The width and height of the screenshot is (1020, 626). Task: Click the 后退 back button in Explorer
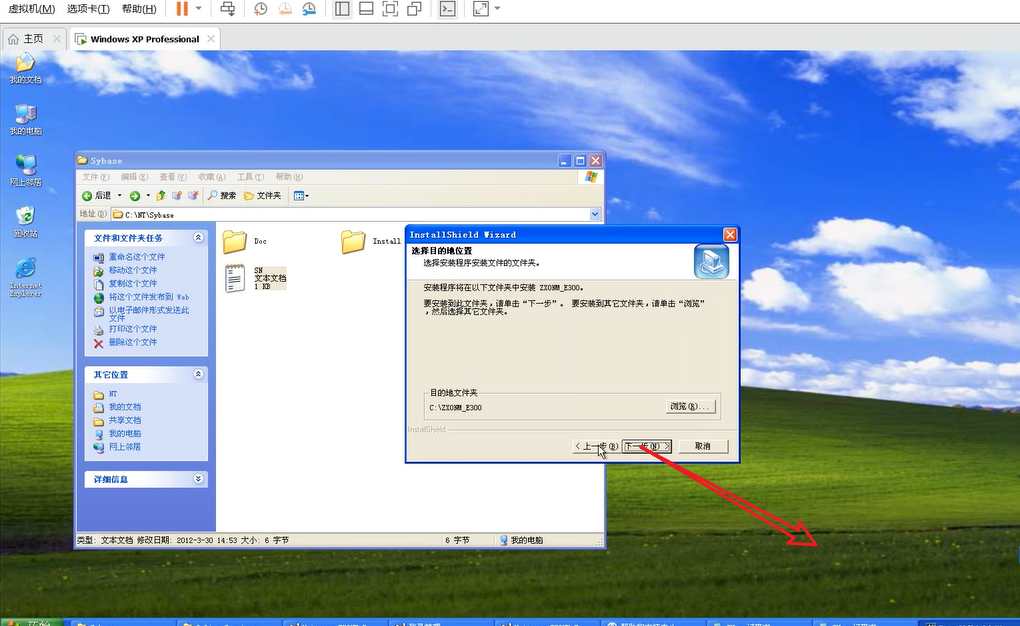[x=97, y=196]
